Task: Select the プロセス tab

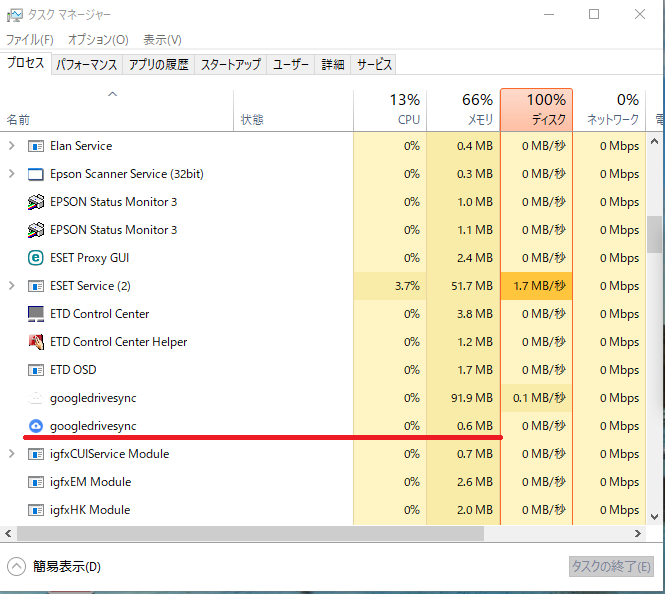Action: 26,63
